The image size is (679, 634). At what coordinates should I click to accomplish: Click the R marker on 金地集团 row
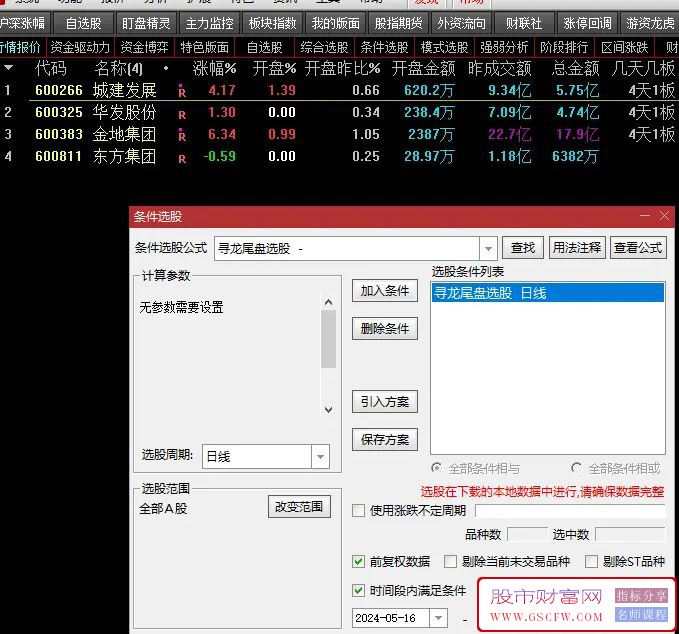click(x=182, y=136)
